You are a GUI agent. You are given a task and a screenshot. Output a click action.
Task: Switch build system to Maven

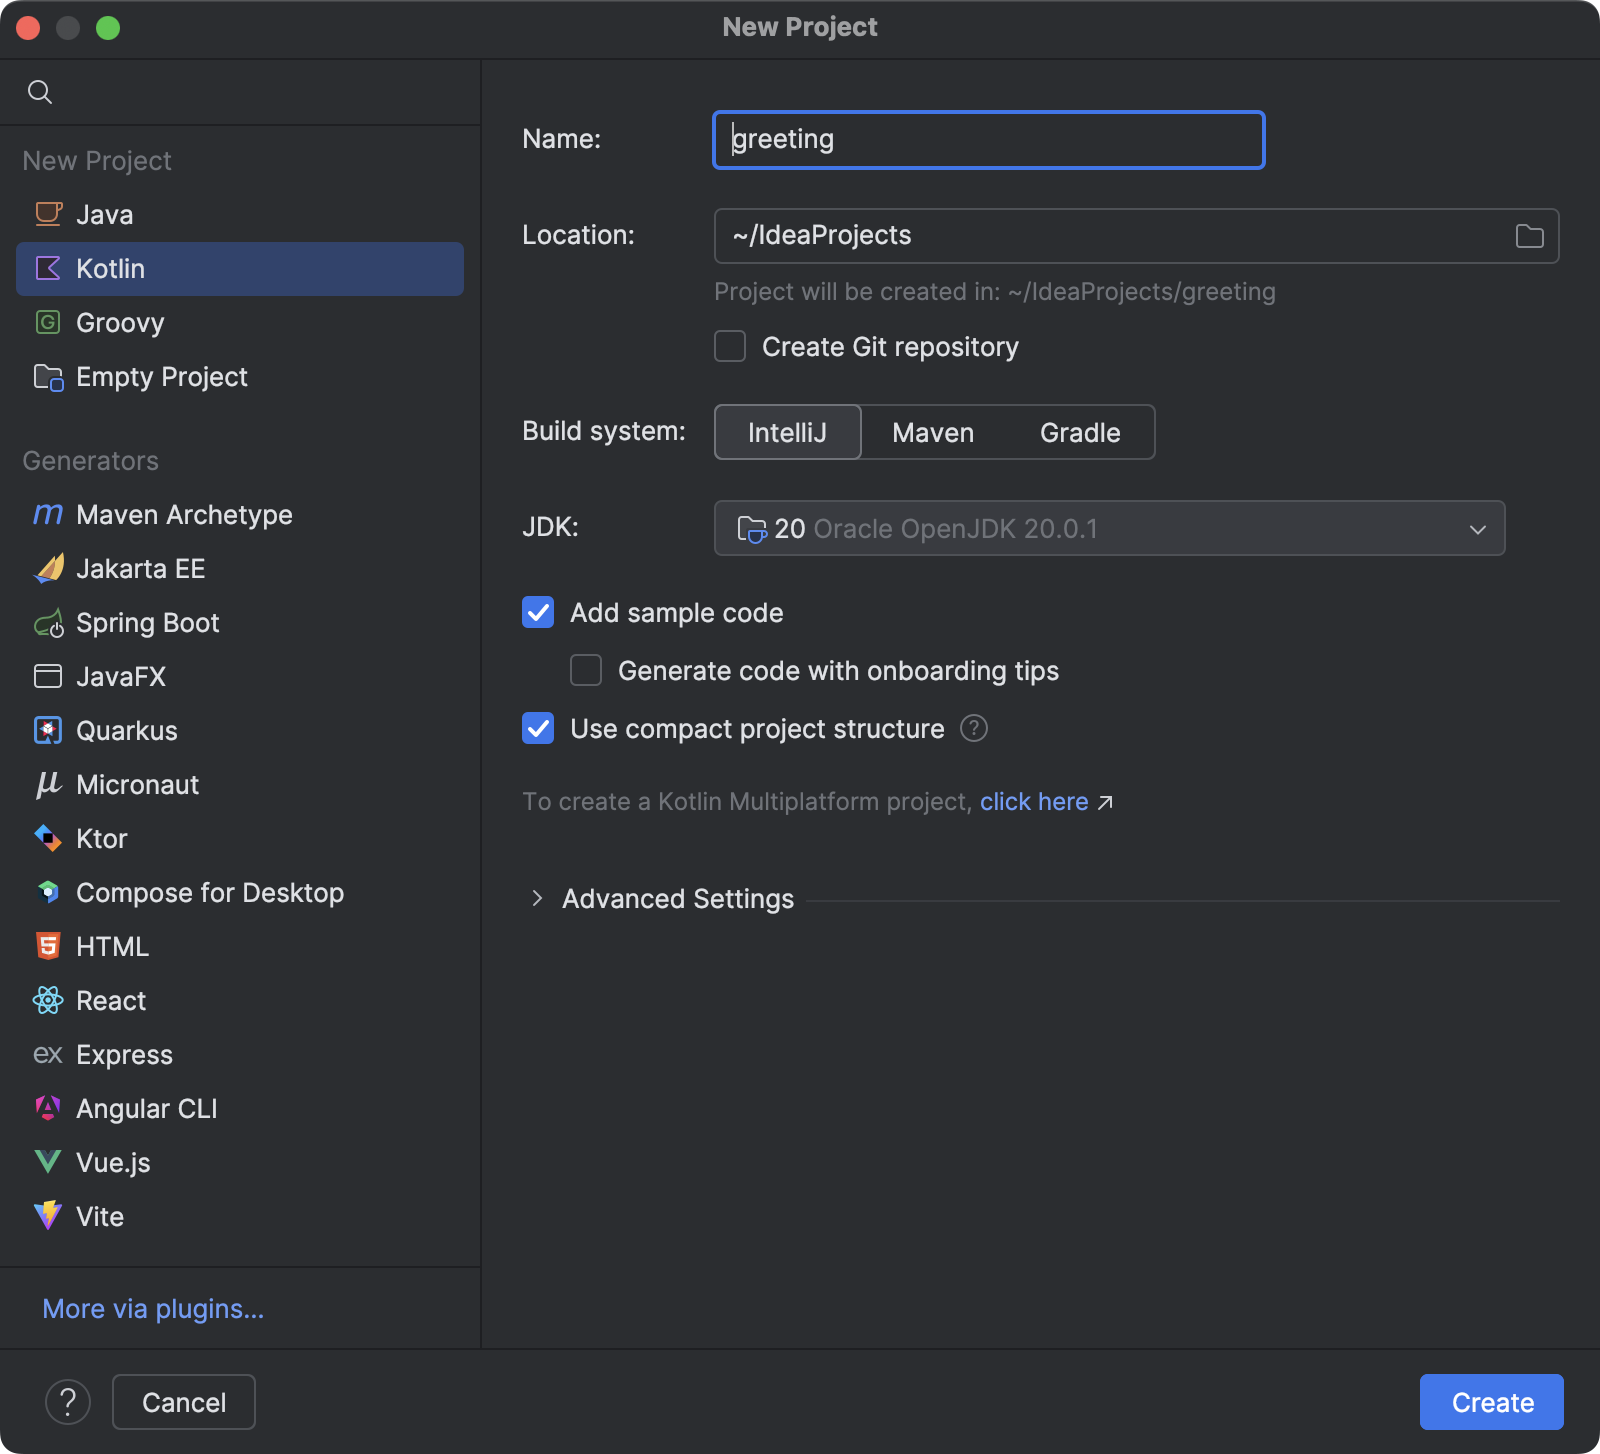coord(932,432)
